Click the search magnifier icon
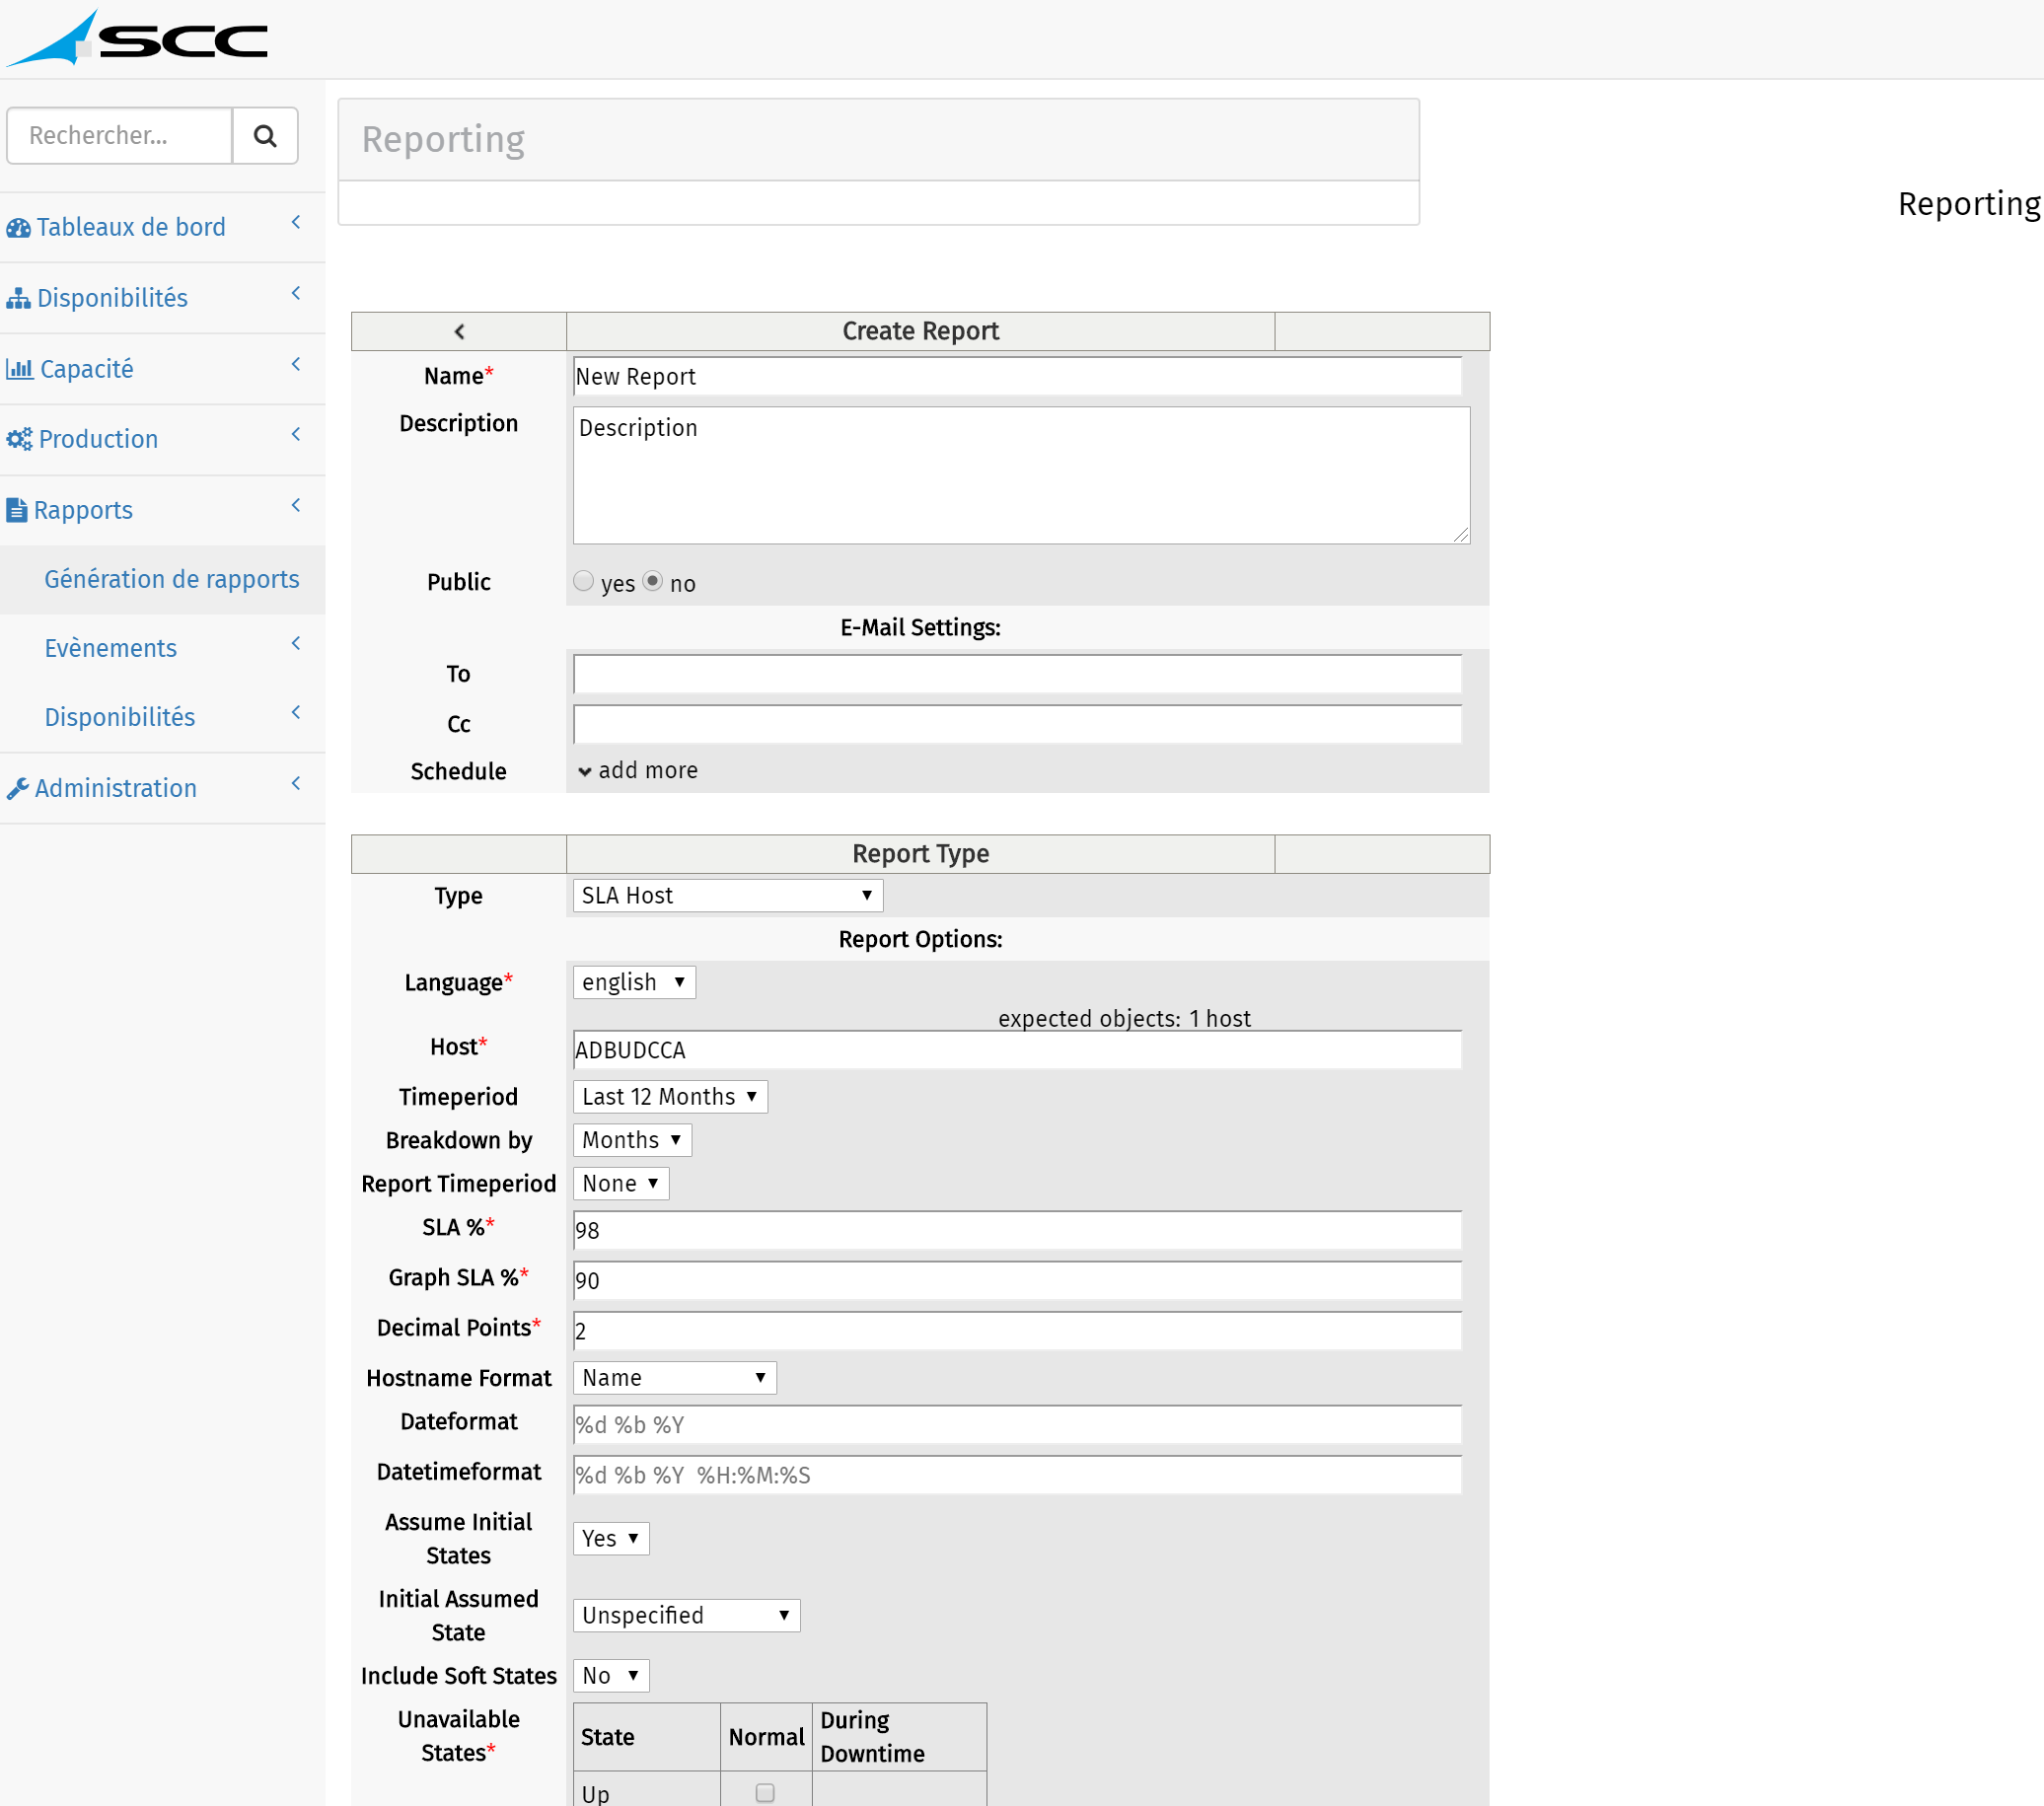The height and width of the screenshot is (1806, 2044). click(x=264, y=136)
